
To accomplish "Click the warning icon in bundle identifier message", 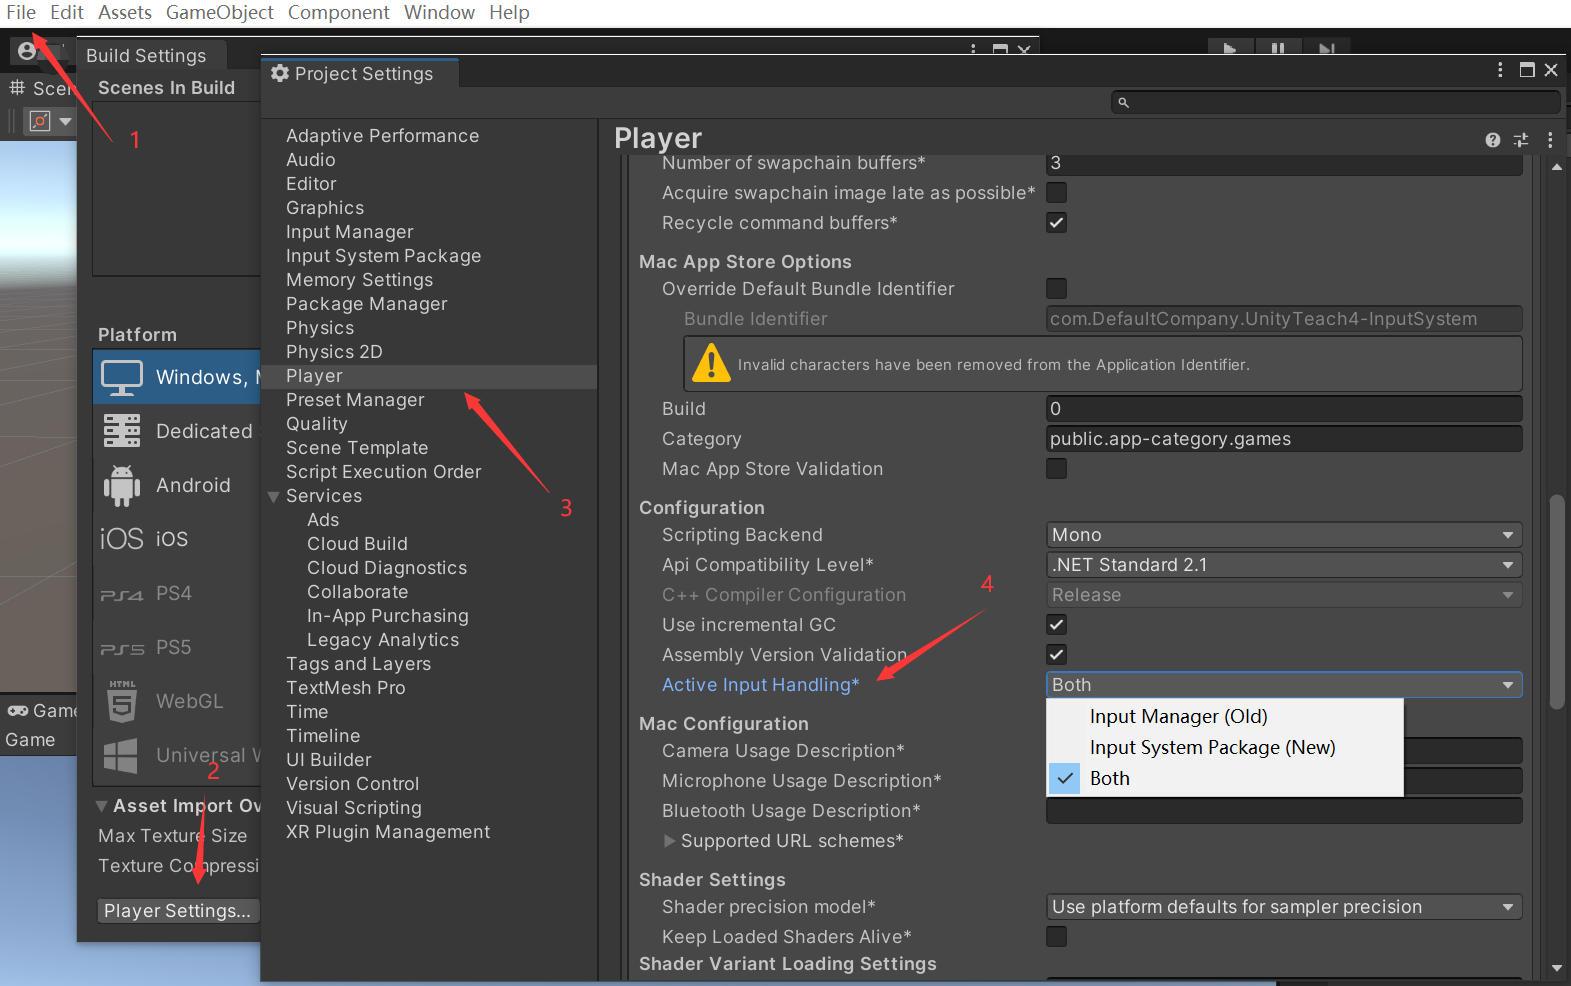I will [711, 363].
